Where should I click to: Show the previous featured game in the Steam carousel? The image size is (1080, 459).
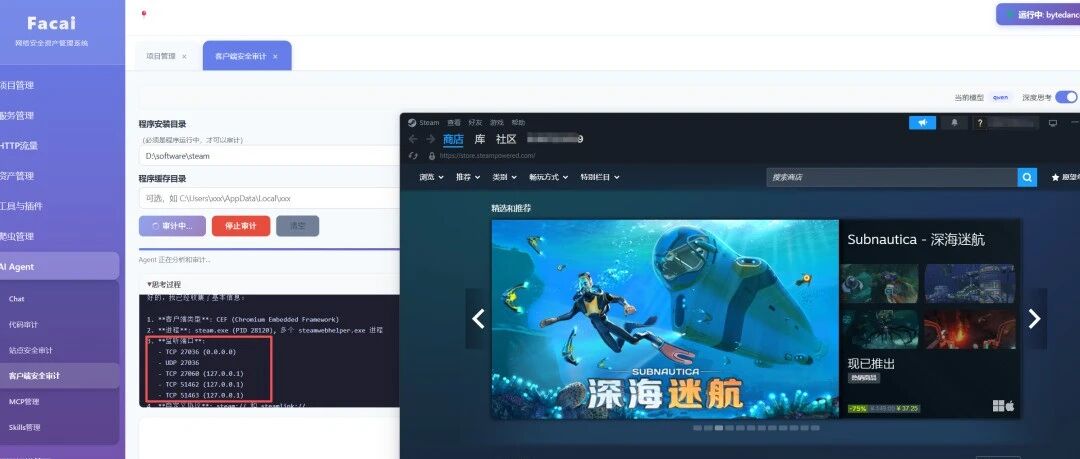[478, 318]
